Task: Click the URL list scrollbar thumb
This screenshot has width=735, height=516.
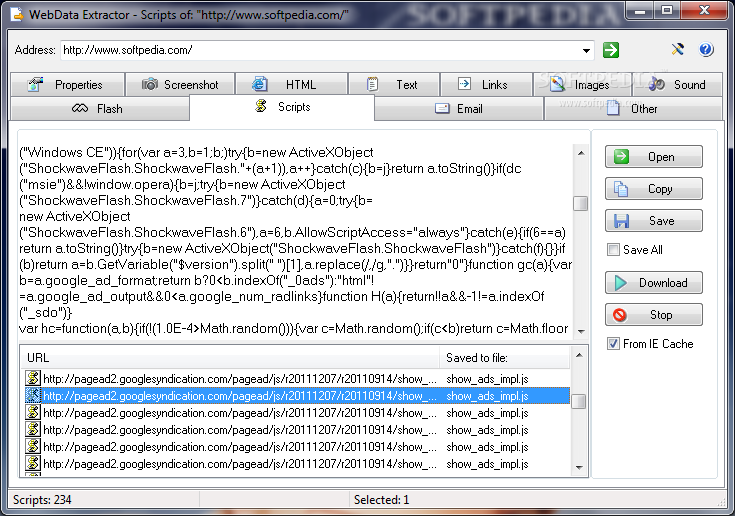Action: tap(579, 401)
